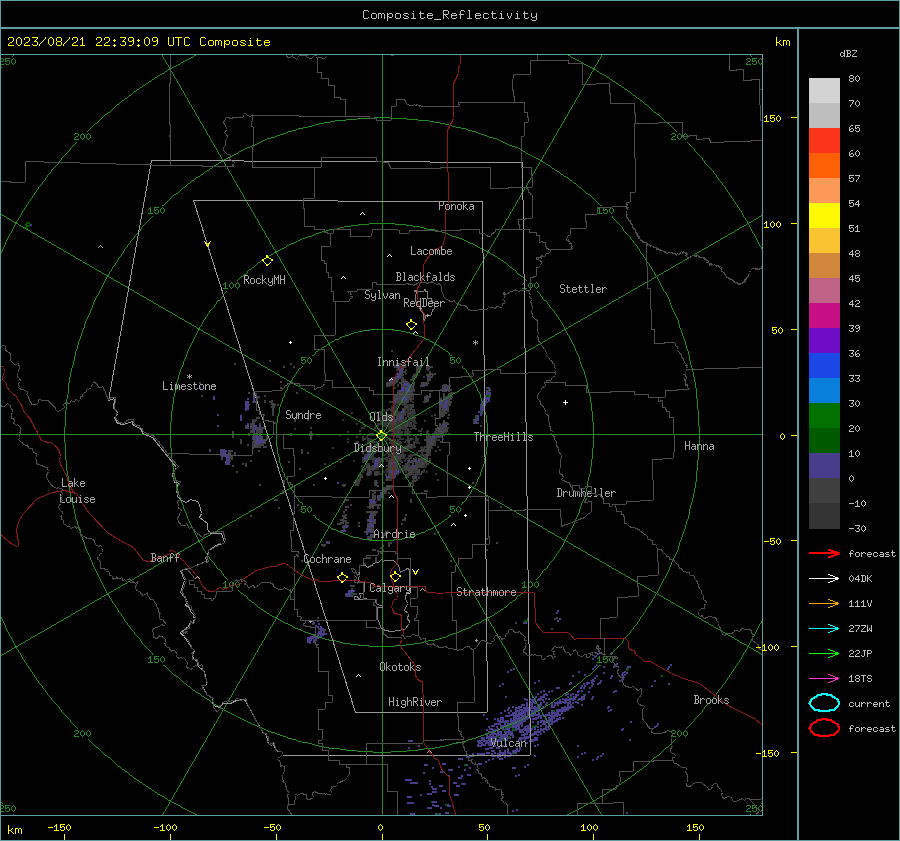Click the Blackfalds city label
900x841 pixels.
click(425, 277)
